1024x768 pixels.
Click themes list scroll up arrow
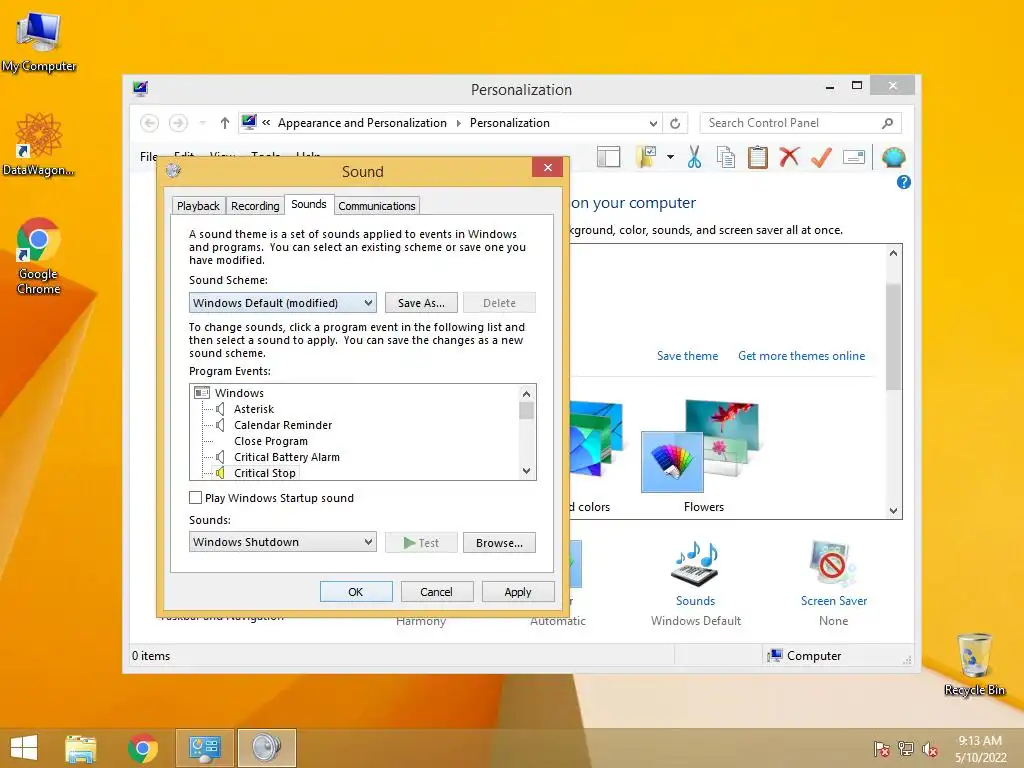893,253
